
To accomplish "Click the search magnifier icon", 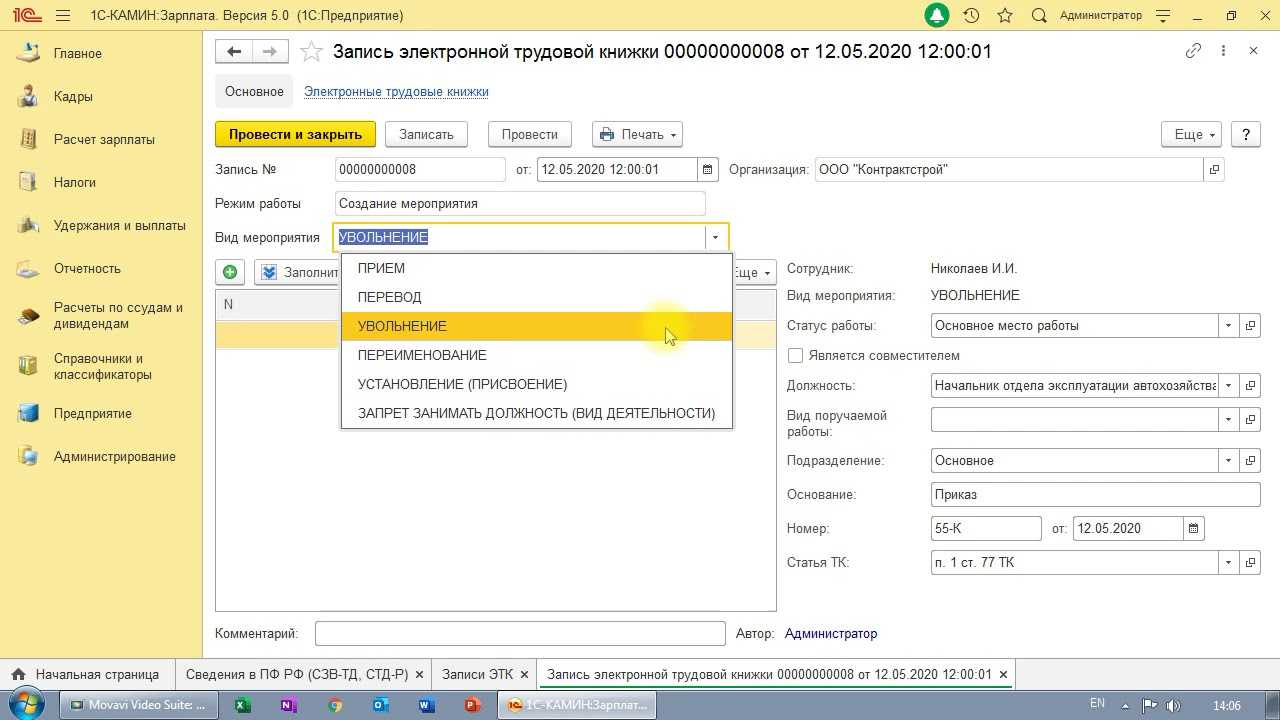I will tap(1039, 16).
